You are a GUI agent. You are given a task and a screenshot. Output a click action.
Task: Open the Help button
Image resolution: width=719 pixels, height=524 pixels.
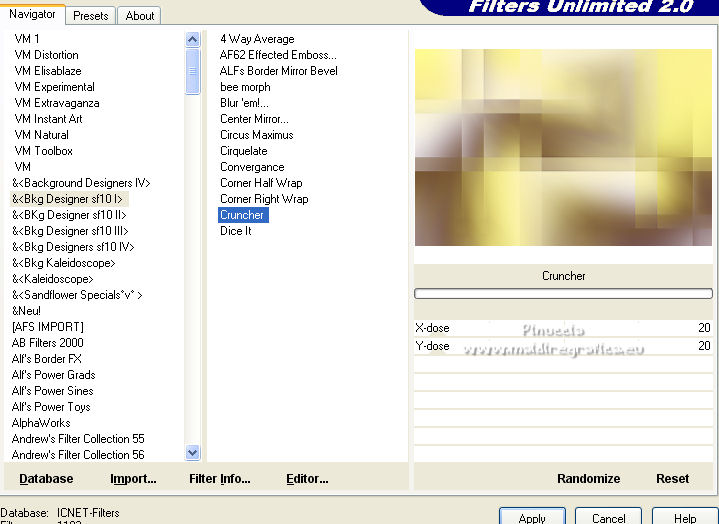coord(685,516)
